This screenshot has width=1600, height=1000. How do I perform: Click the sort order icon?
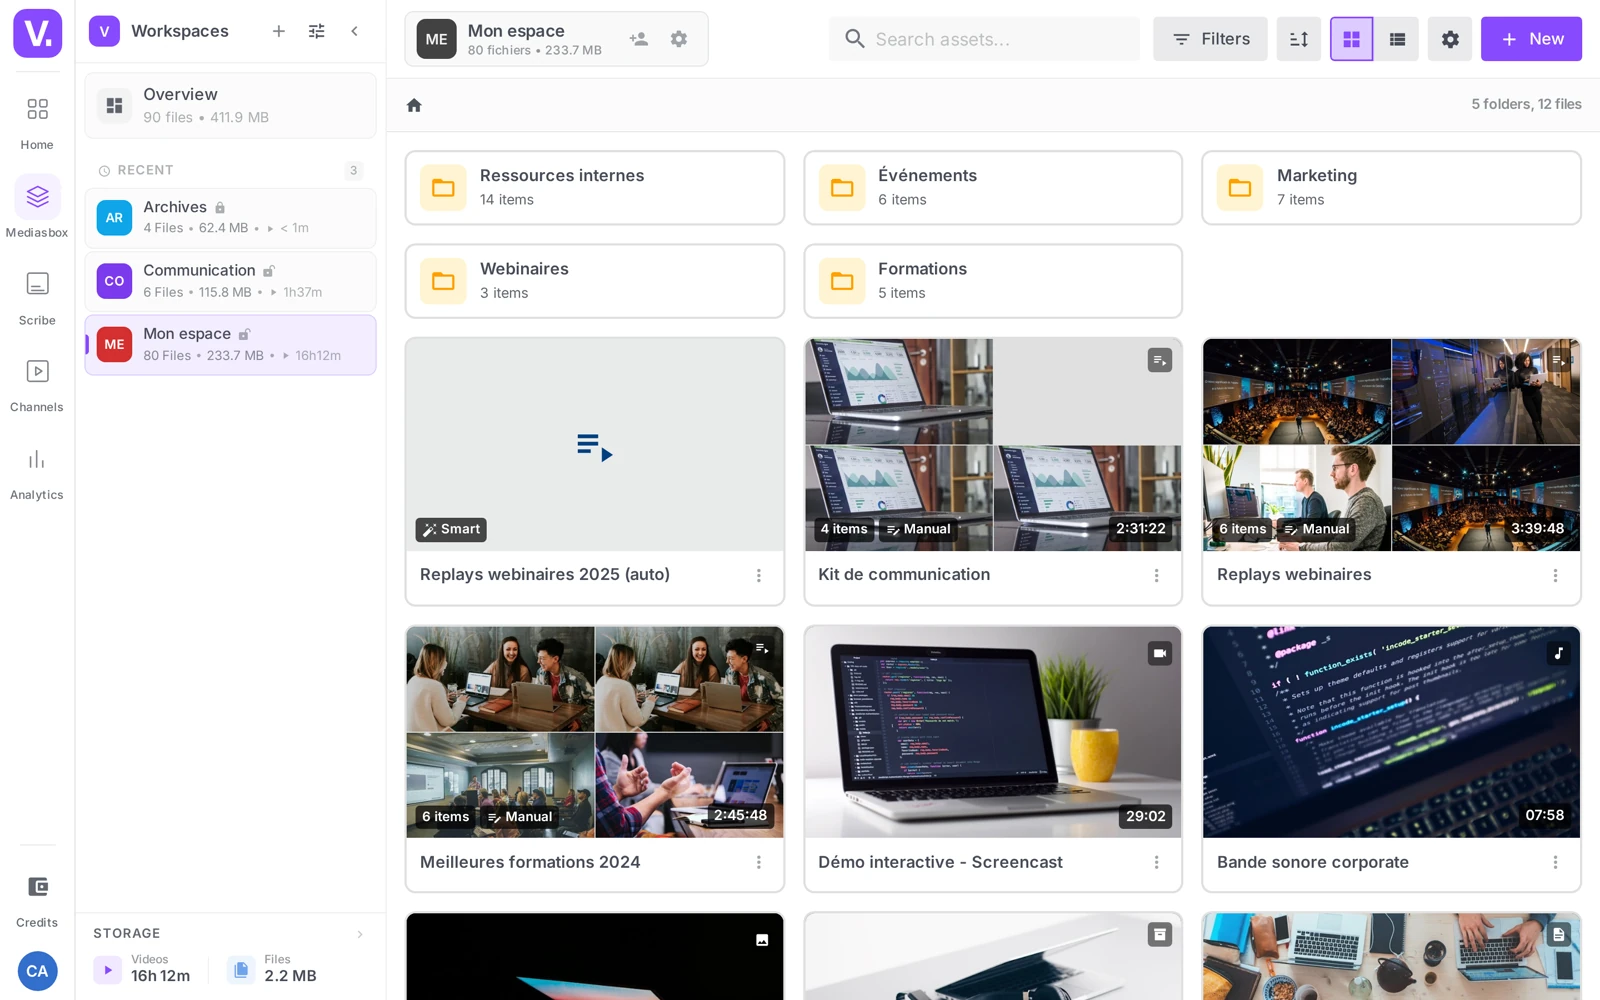click(1298, 39)
